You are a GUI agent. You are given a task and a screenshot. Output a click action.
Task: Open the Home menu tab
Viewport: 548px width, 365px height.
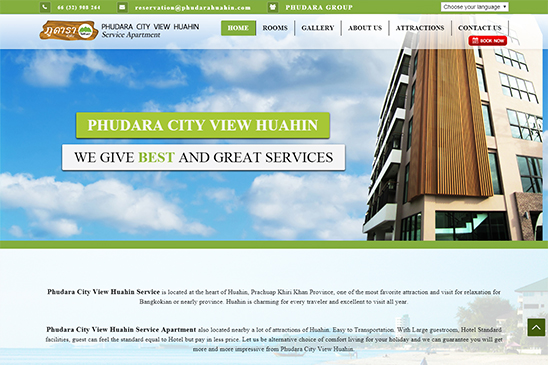click(x=238, y=28)
